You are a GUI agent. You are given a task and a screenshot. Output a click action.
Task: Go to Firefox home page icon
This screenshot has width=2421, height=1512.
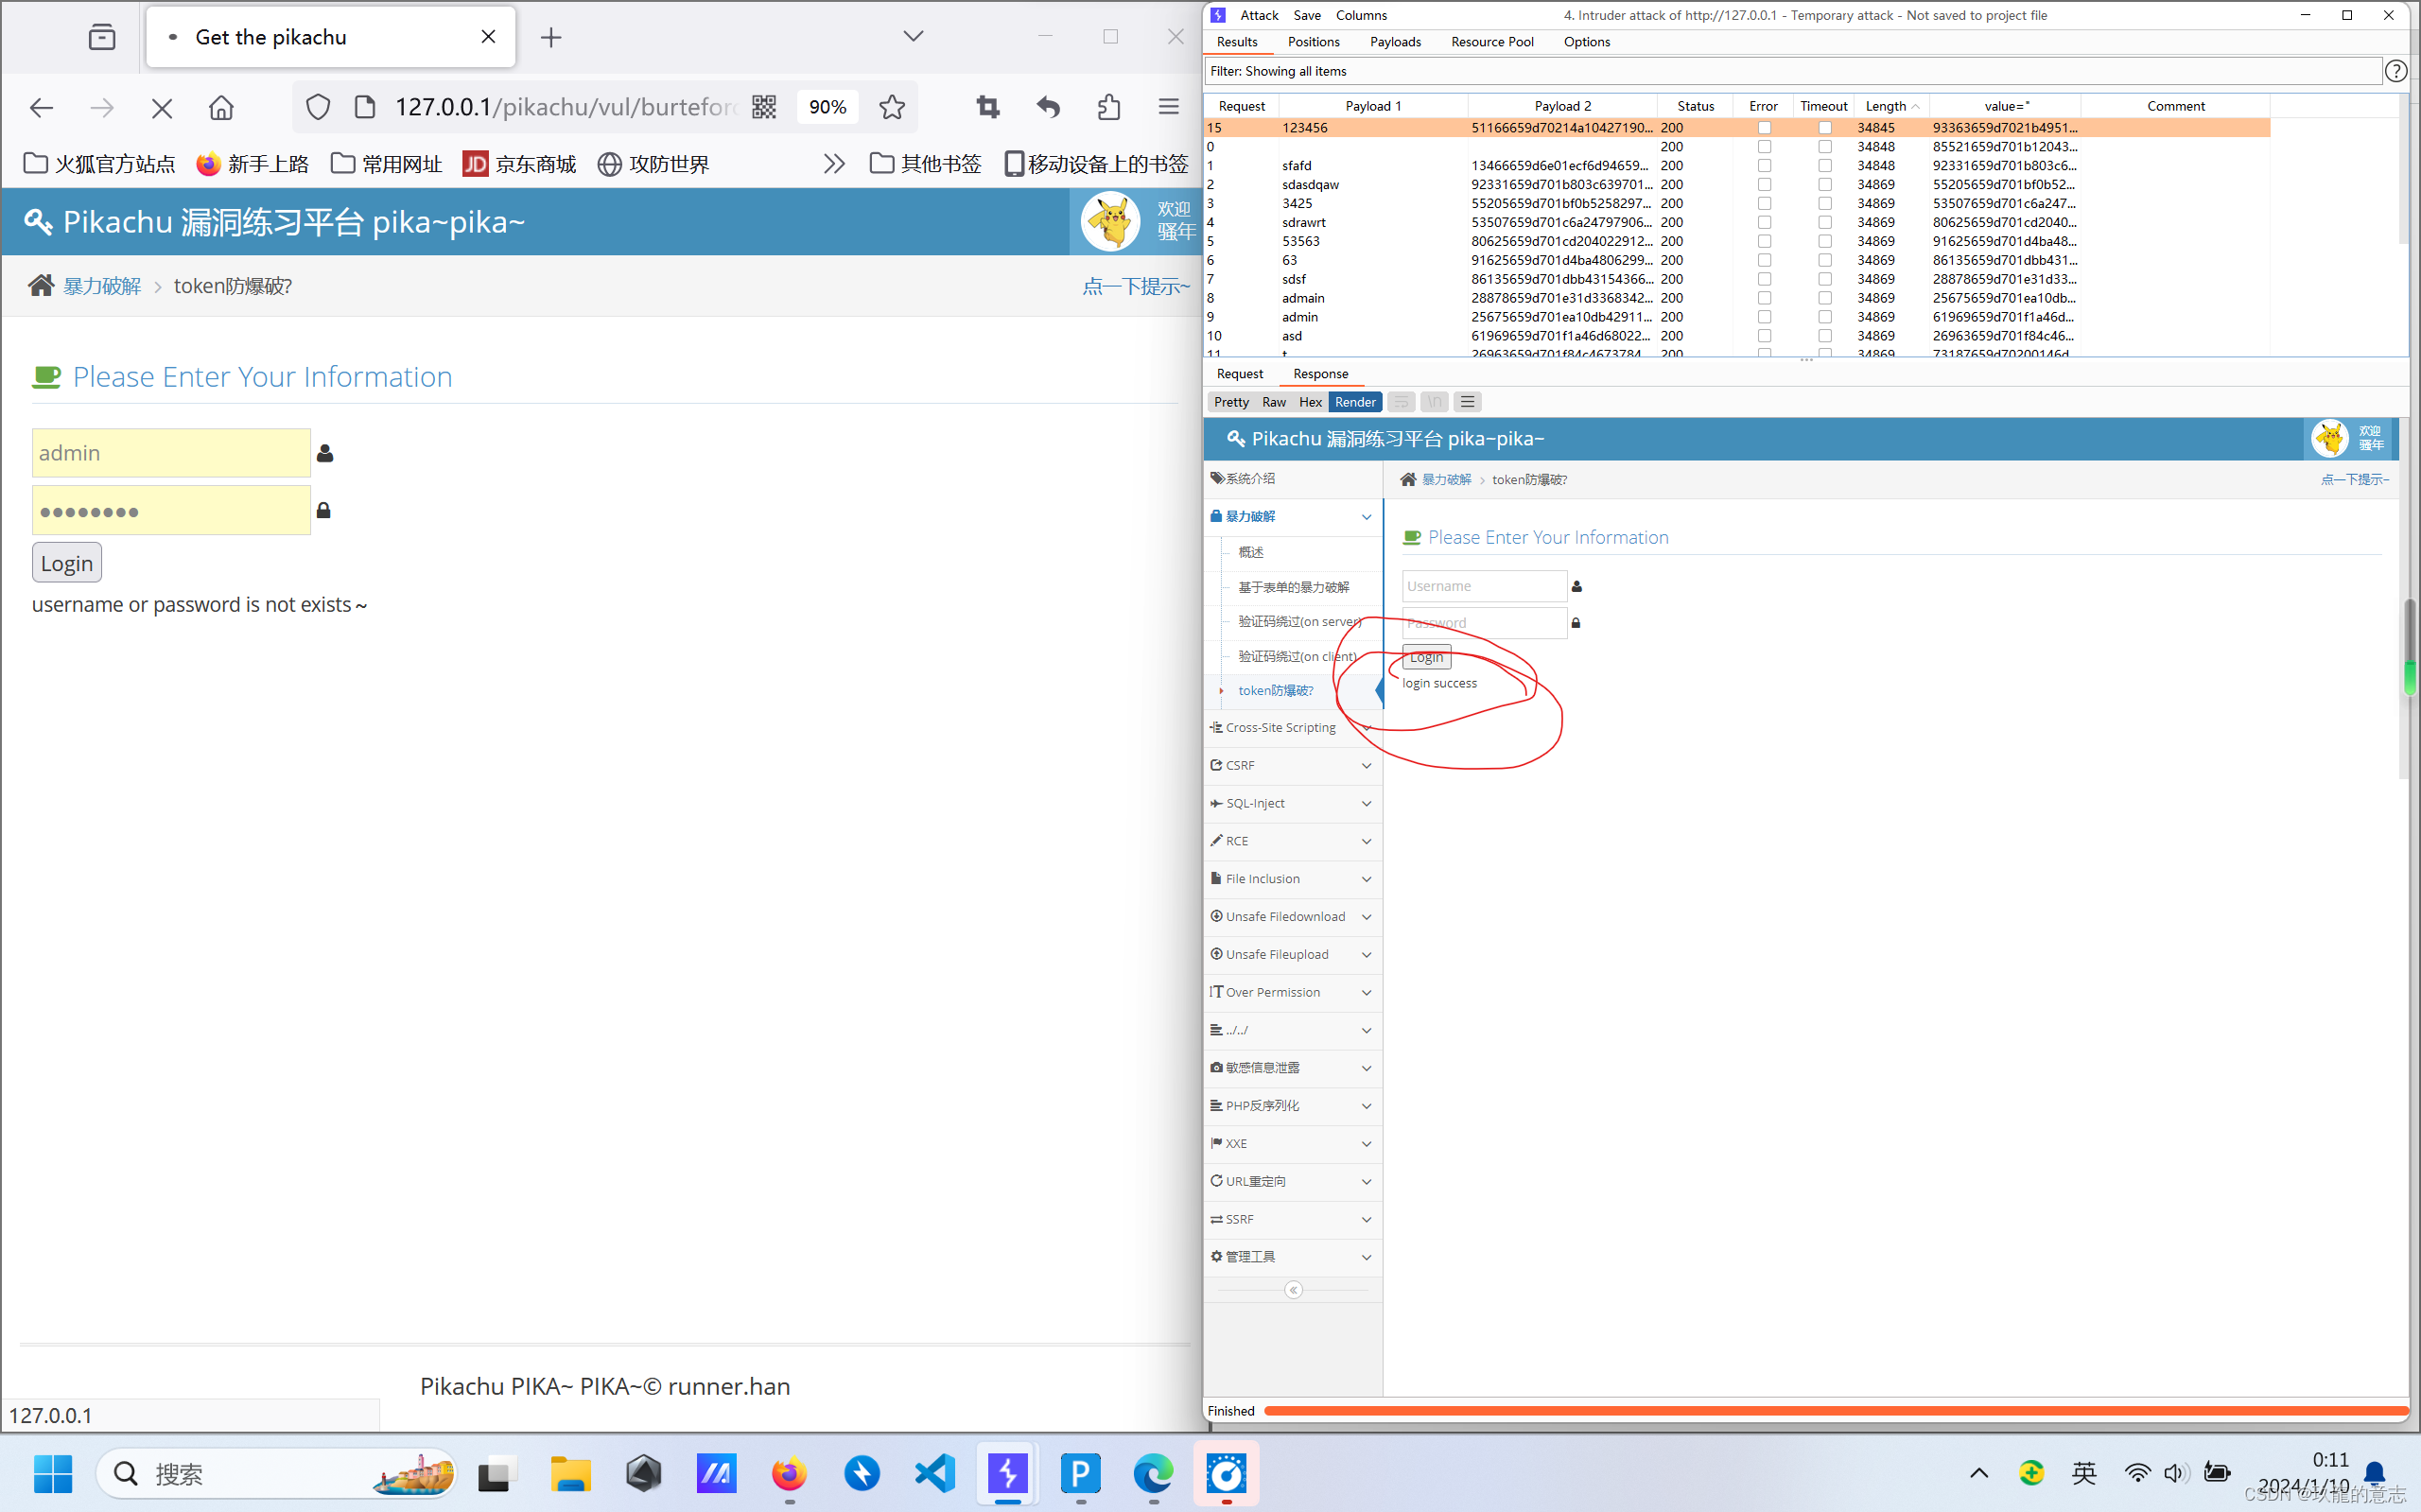221,107
